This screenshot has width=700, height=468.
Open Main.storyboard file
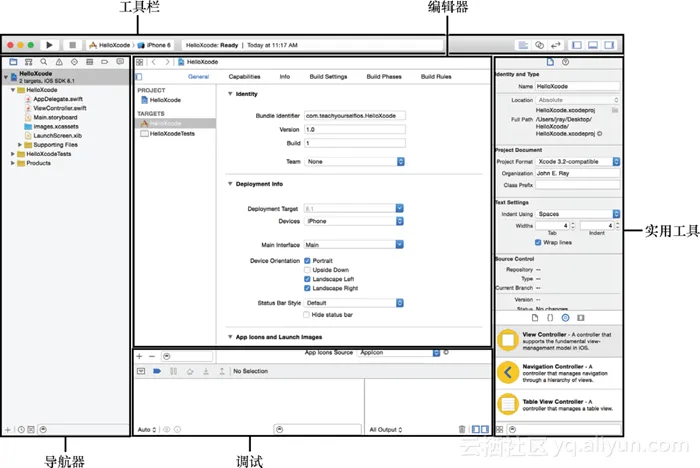coord(55,117)
